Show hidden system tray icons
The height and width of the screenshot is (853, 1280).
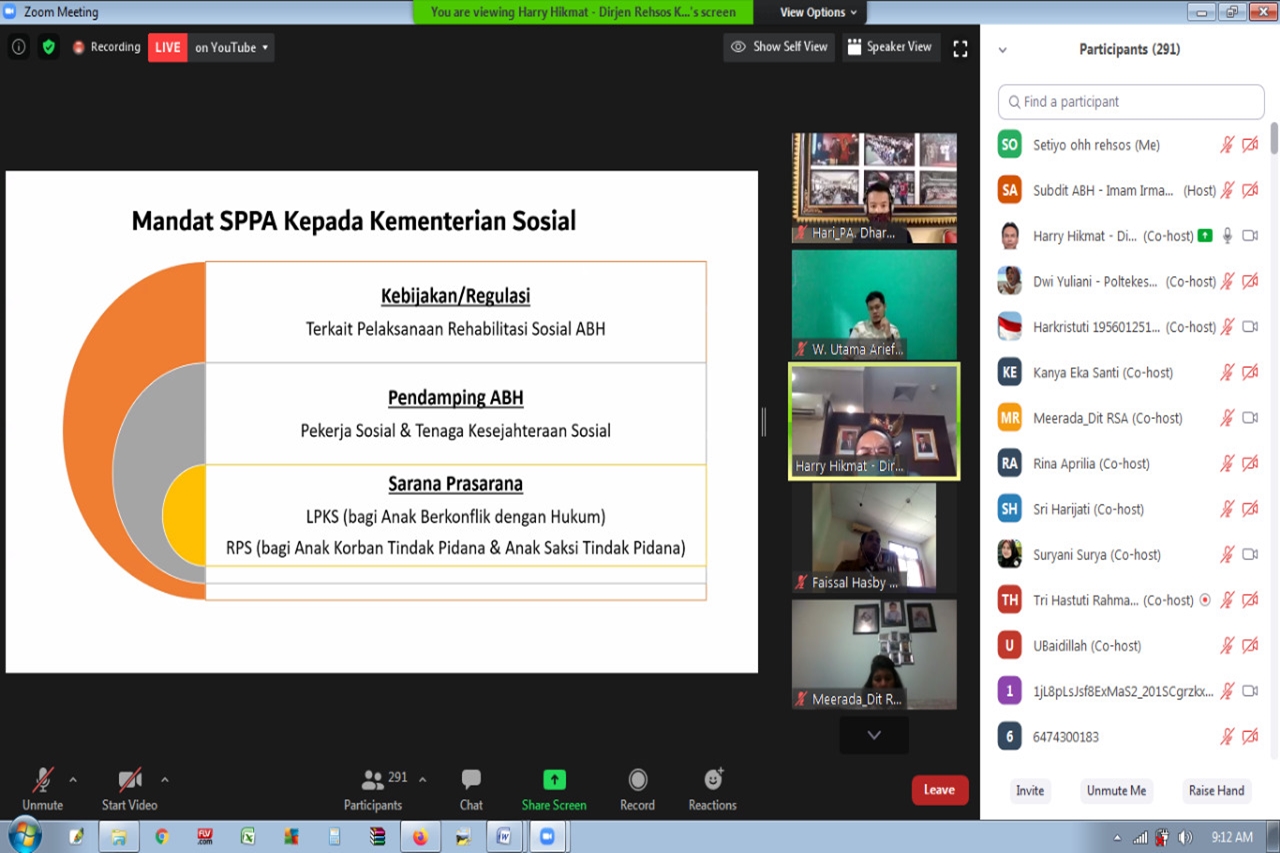click(1117, 838)
